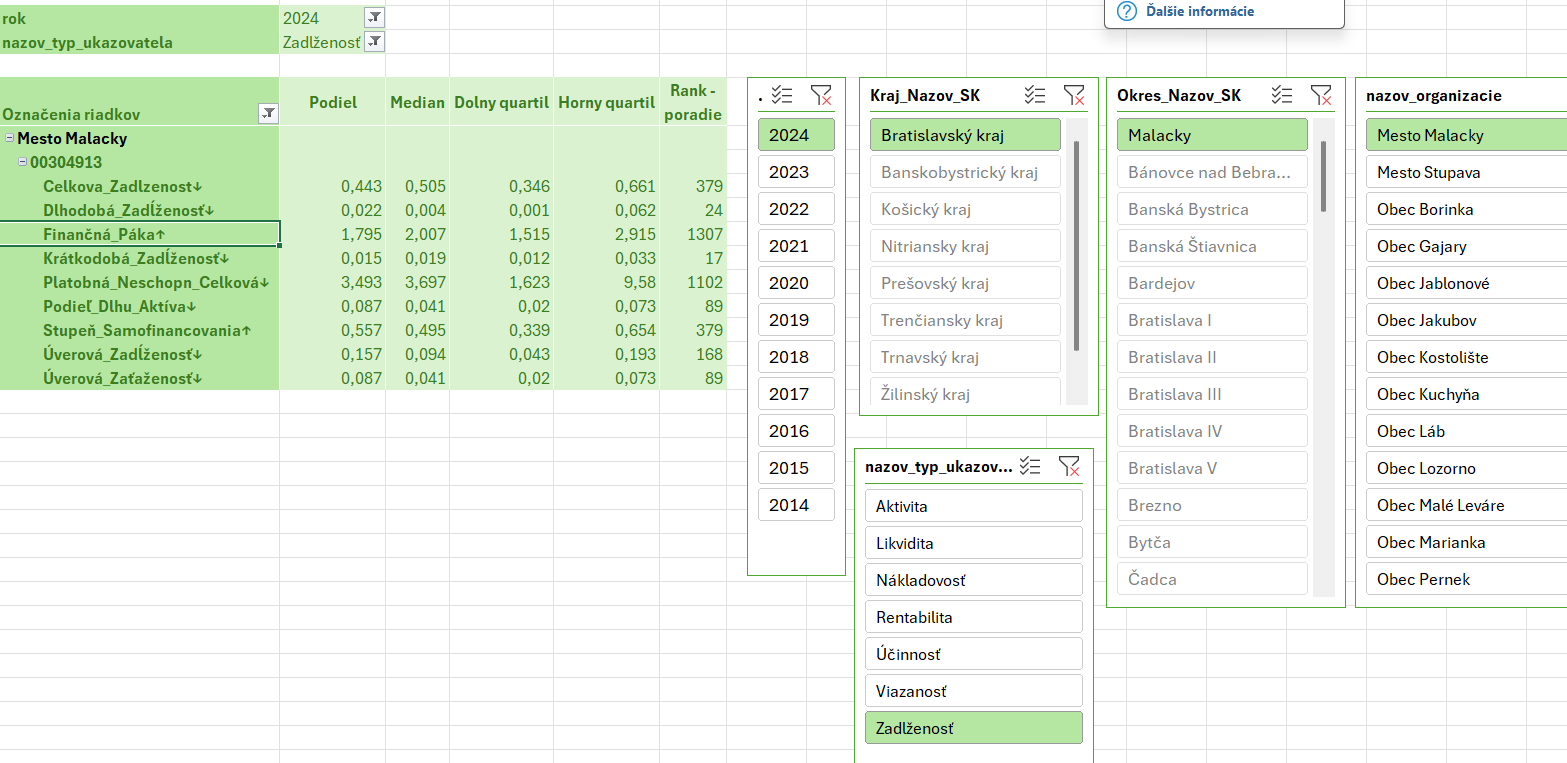Open nazov_typ_ukazovatela filter dropdown
Image resolution: width=1567 pixels, height=763 pixels.
374,41
